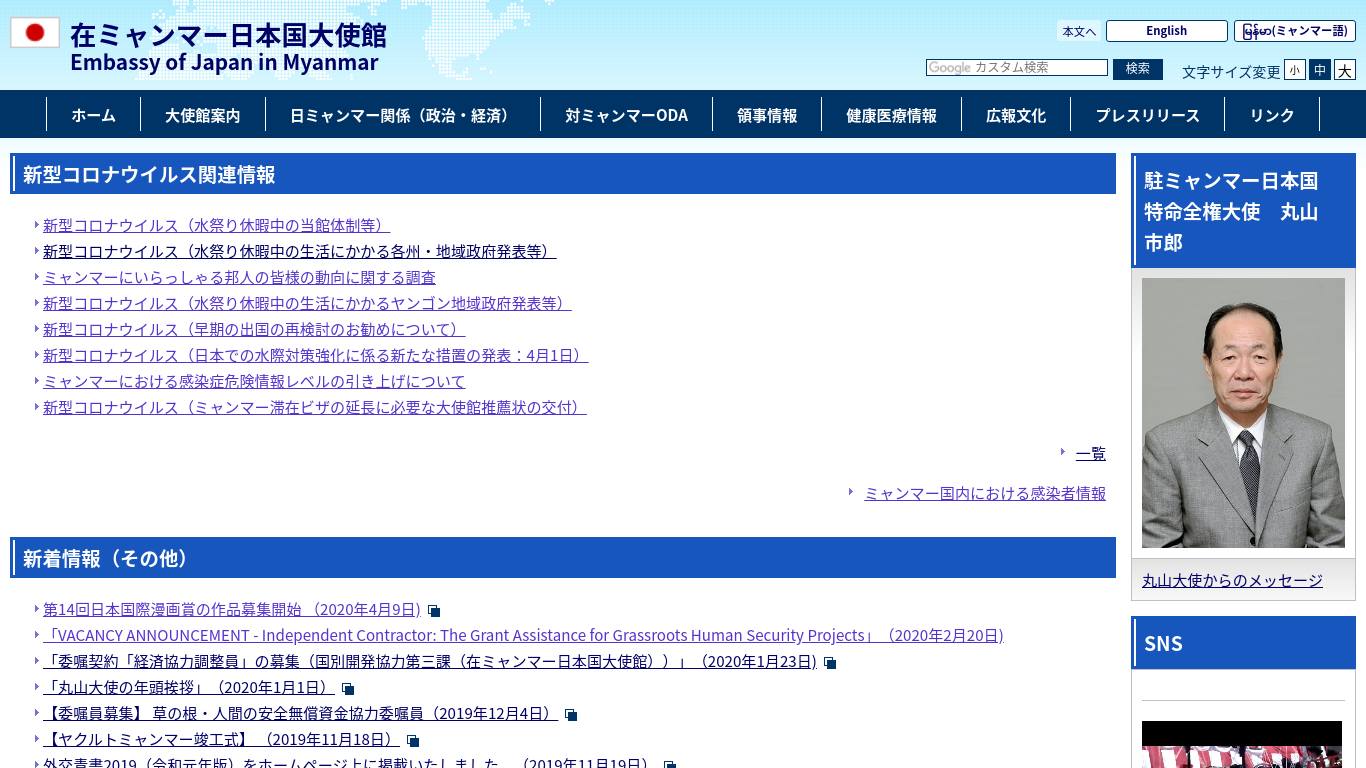Viewport: 1366px width, 768px height.
Task: Open the ホーム menu item
Action: pyautogui.click(x=93, y=115)
